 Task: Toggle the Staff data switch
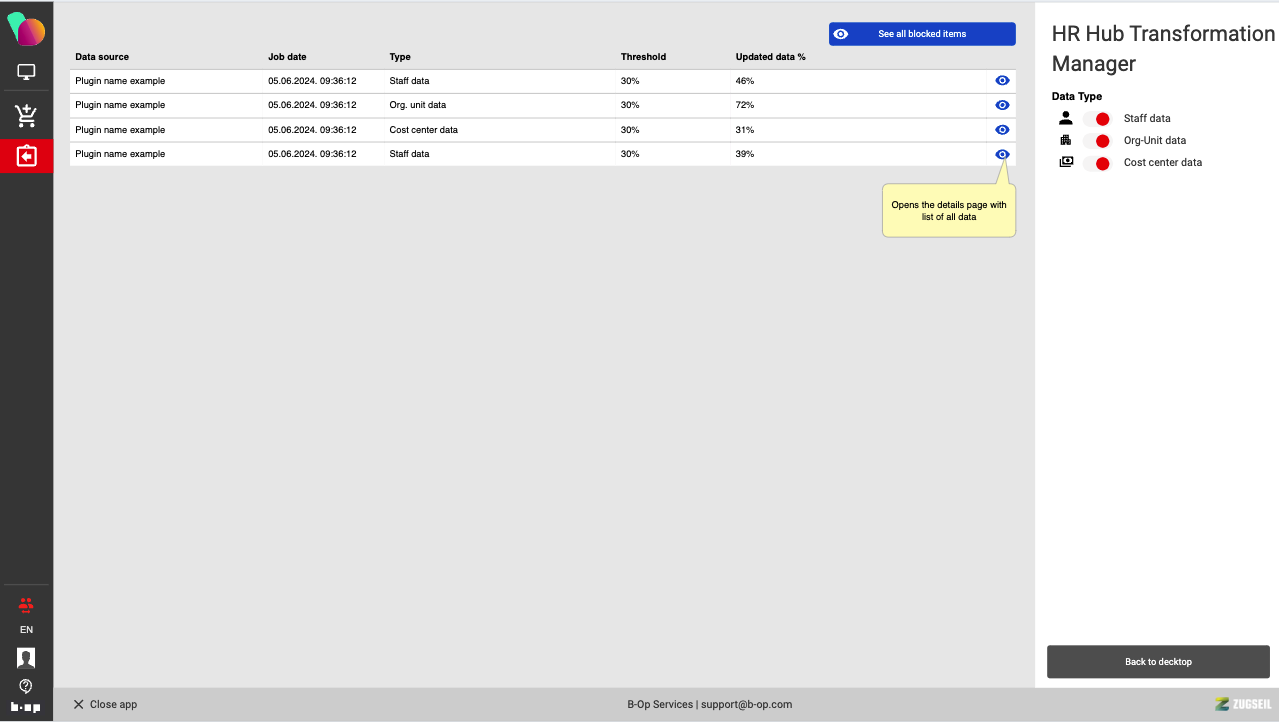[x=1097, y=119]
